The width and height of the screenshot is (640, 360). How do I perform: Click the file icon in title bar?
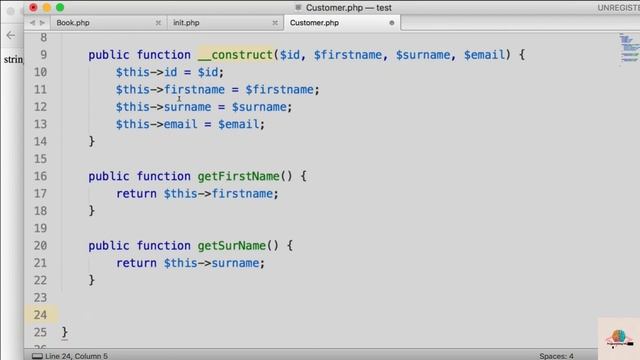pyautogui.click(x=298, y=7)
